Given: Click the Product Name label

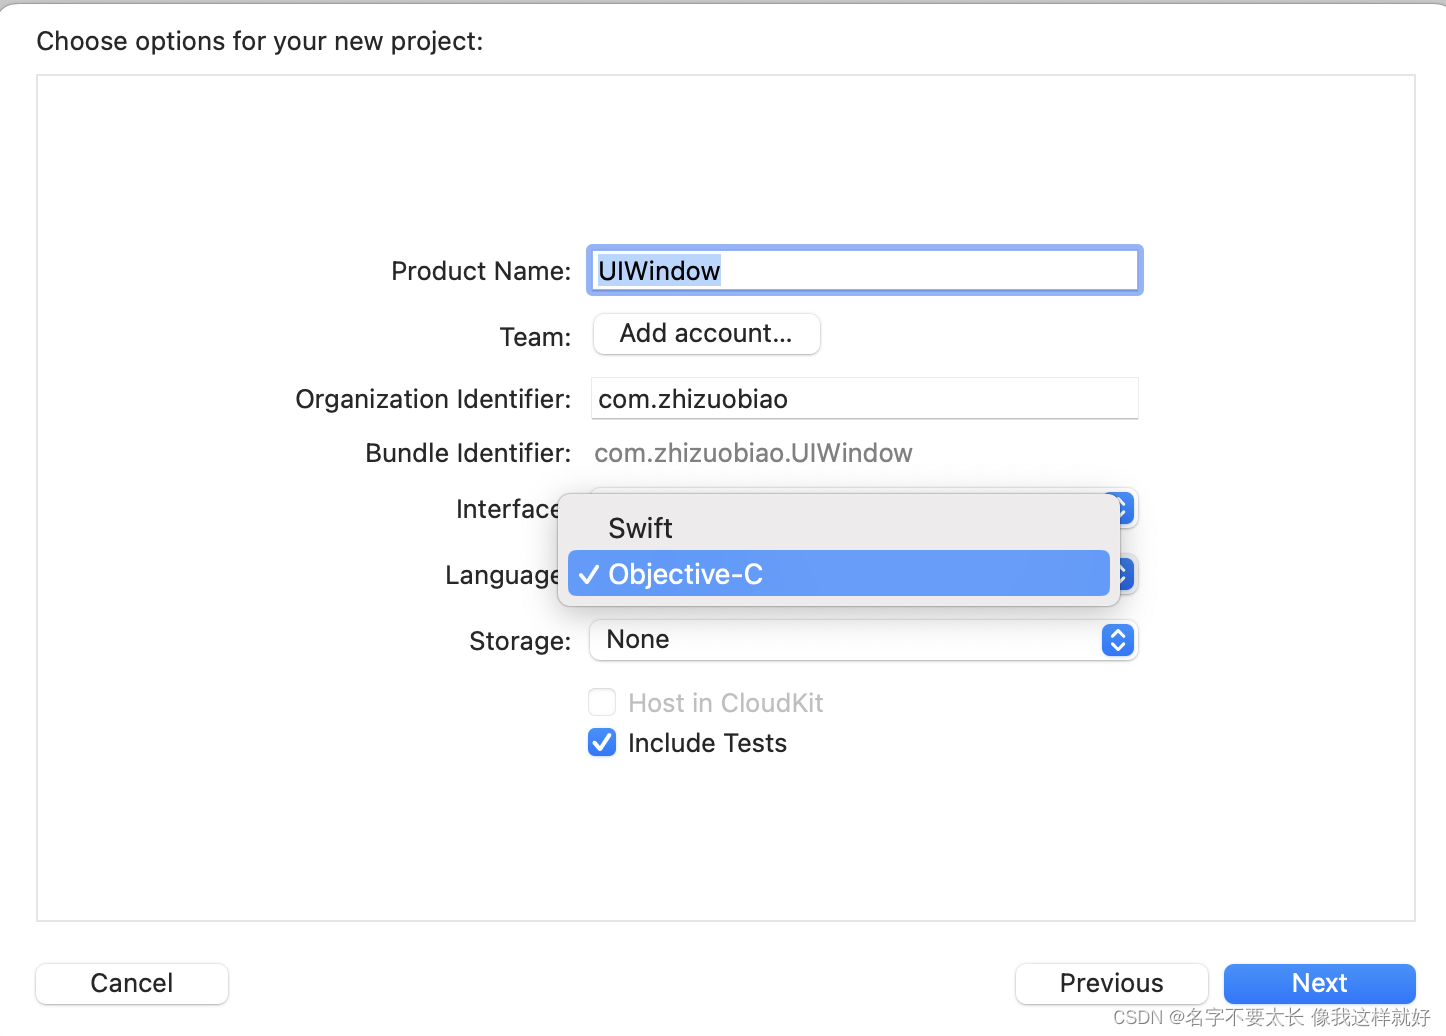Looking at the screenshot, I should pyautogui.click(x=480, y=271).
